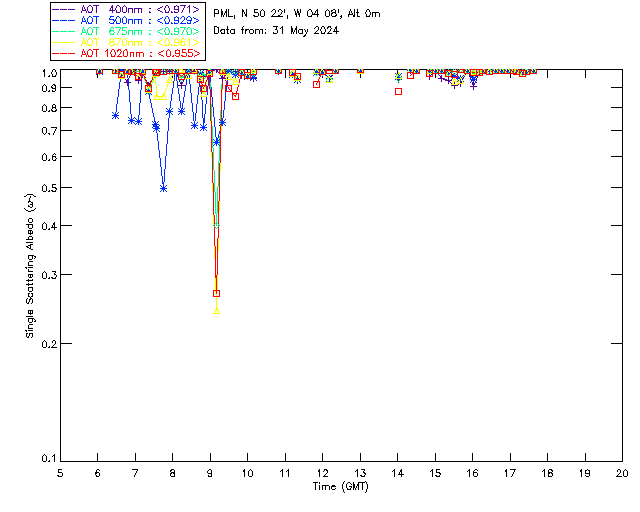Click the x-axis label 14
Screen dimensions: 640x512
[x=398, y=473]
